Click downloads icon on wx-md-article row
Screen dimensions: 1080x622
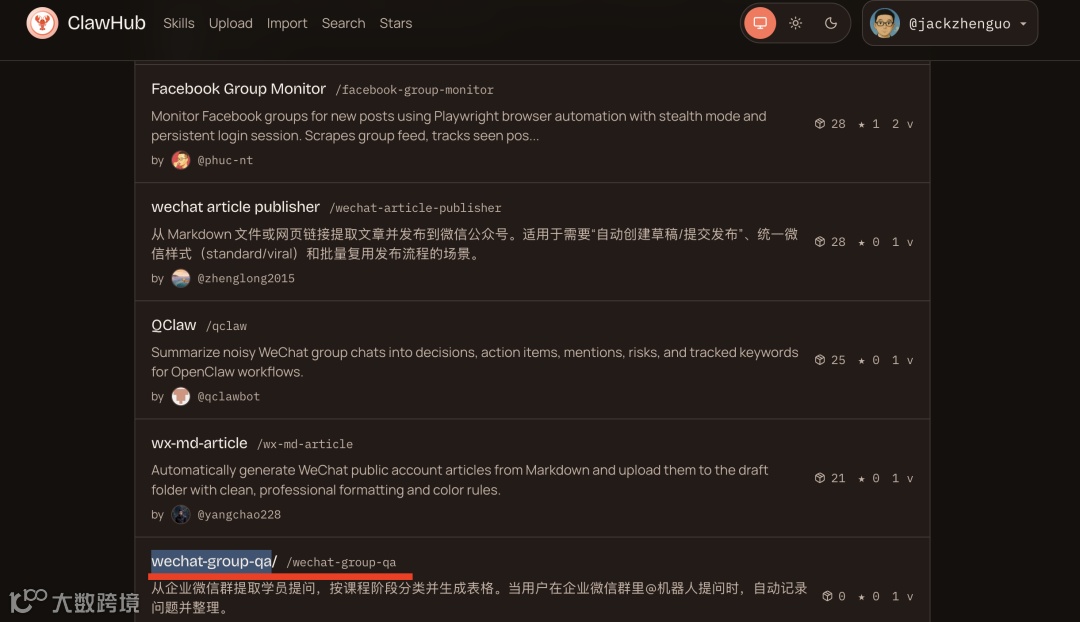(820, 478)
